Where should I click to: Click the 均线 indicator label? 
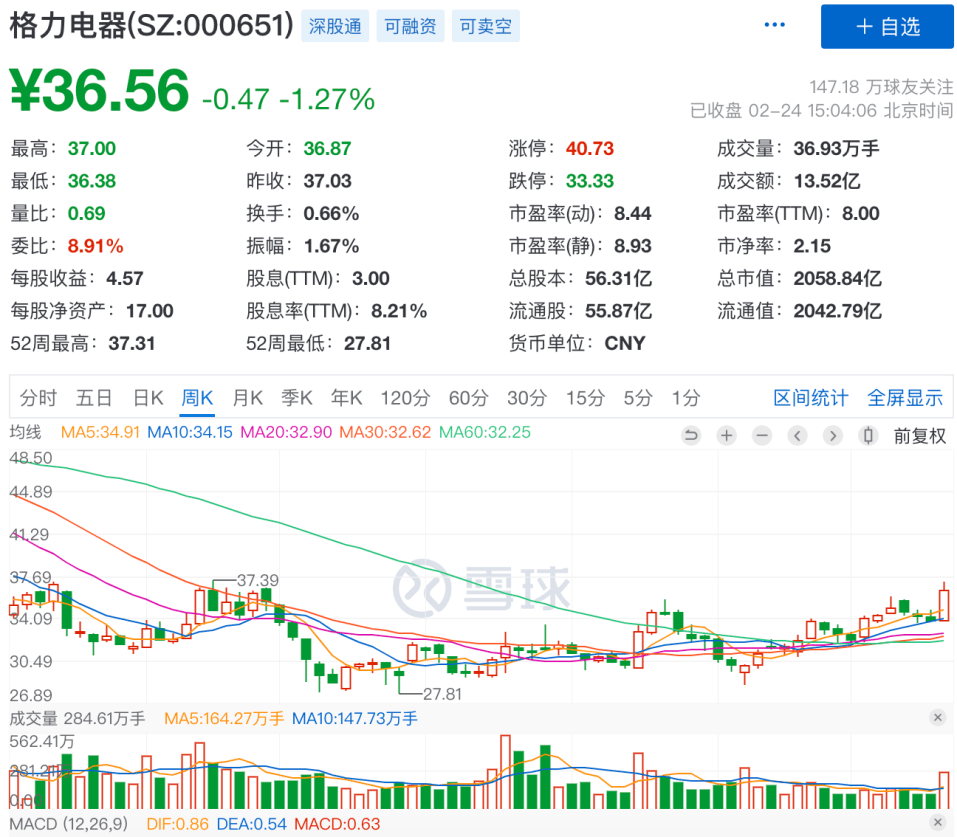point(26,432)
